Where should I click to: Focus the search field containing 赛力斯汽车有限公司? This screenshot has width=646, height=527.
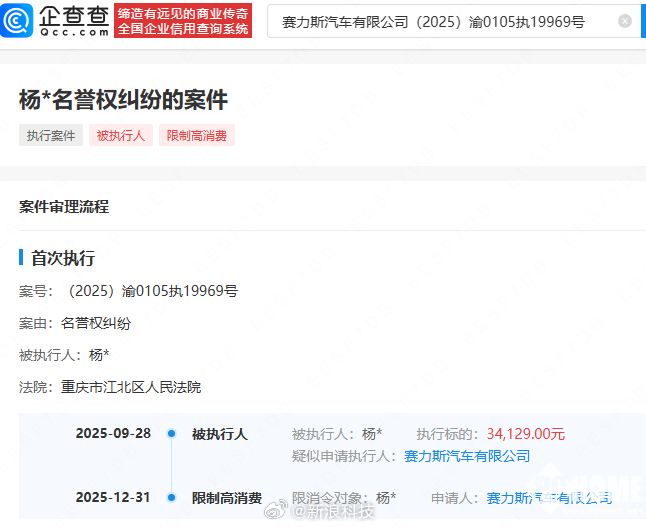click(440, 21)
